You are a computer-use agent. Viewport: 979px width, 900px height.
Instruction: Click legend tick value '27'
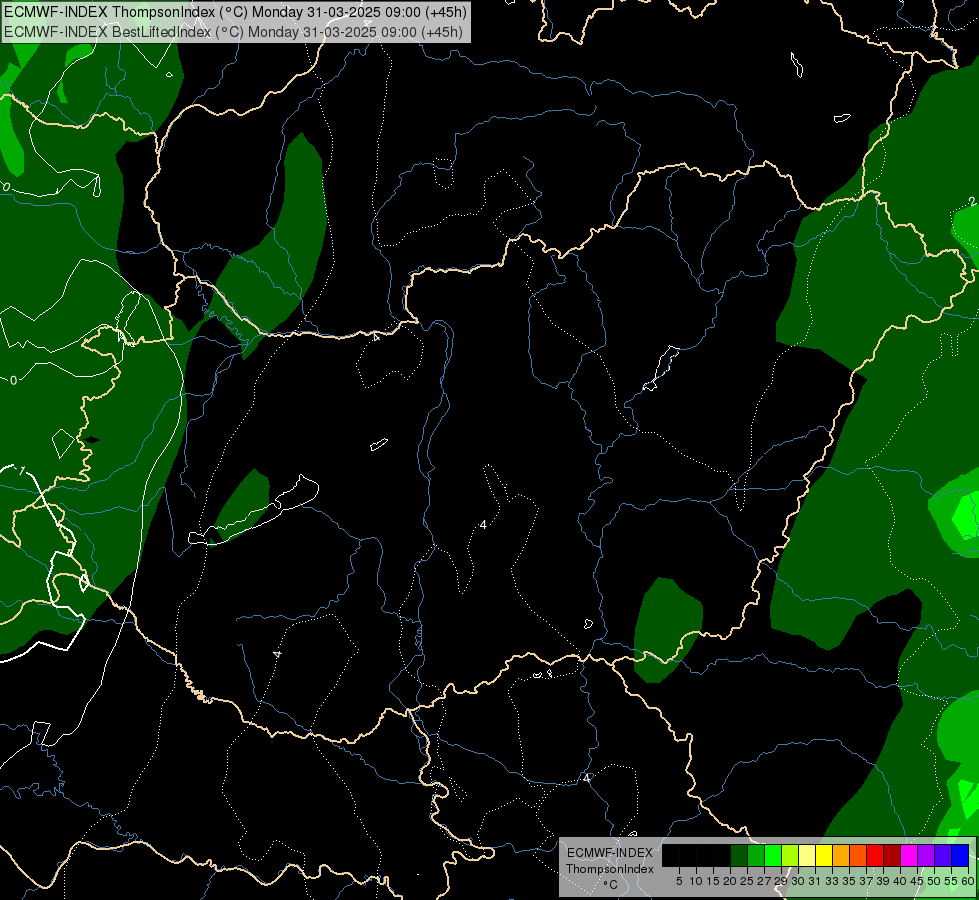pos(764,881)
